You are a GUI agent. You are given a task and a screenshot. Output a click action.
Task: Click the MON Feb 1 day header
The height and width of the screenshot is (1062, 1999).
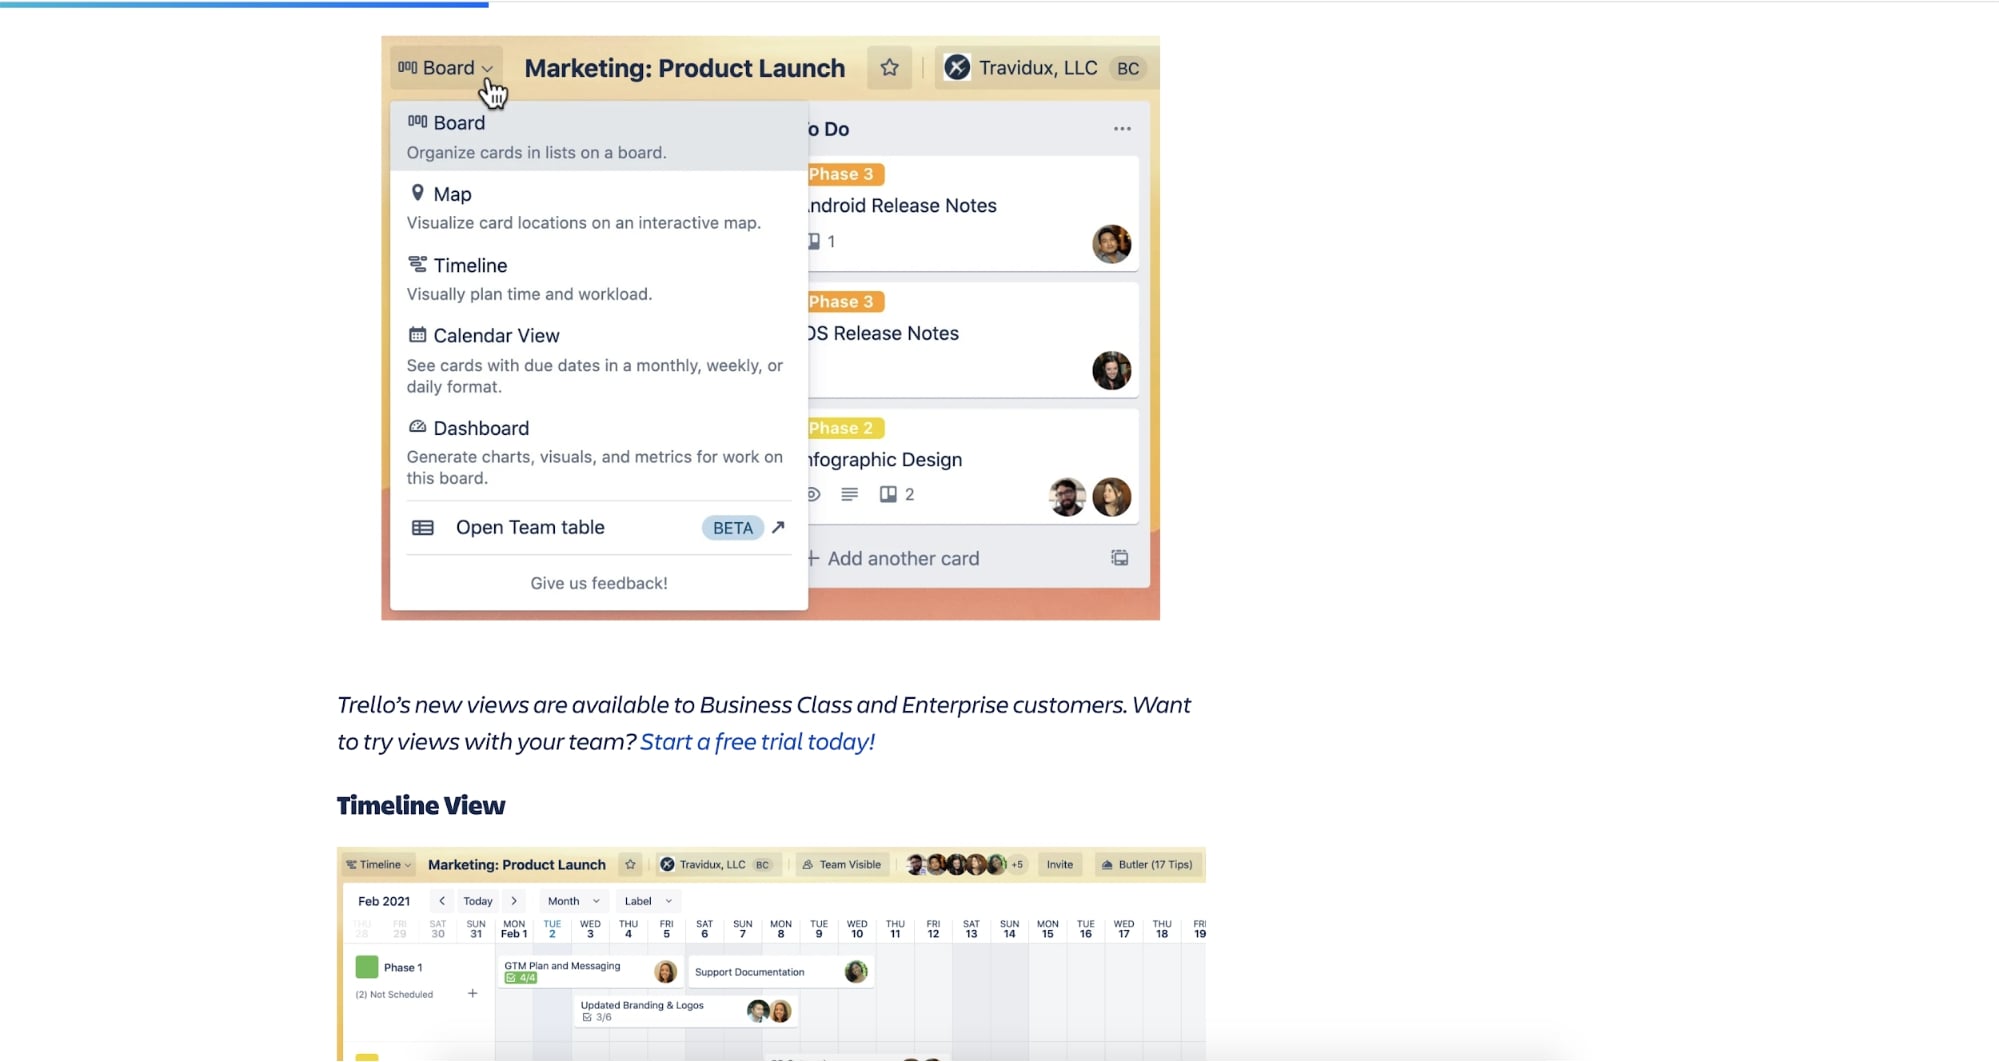[514, 929]
